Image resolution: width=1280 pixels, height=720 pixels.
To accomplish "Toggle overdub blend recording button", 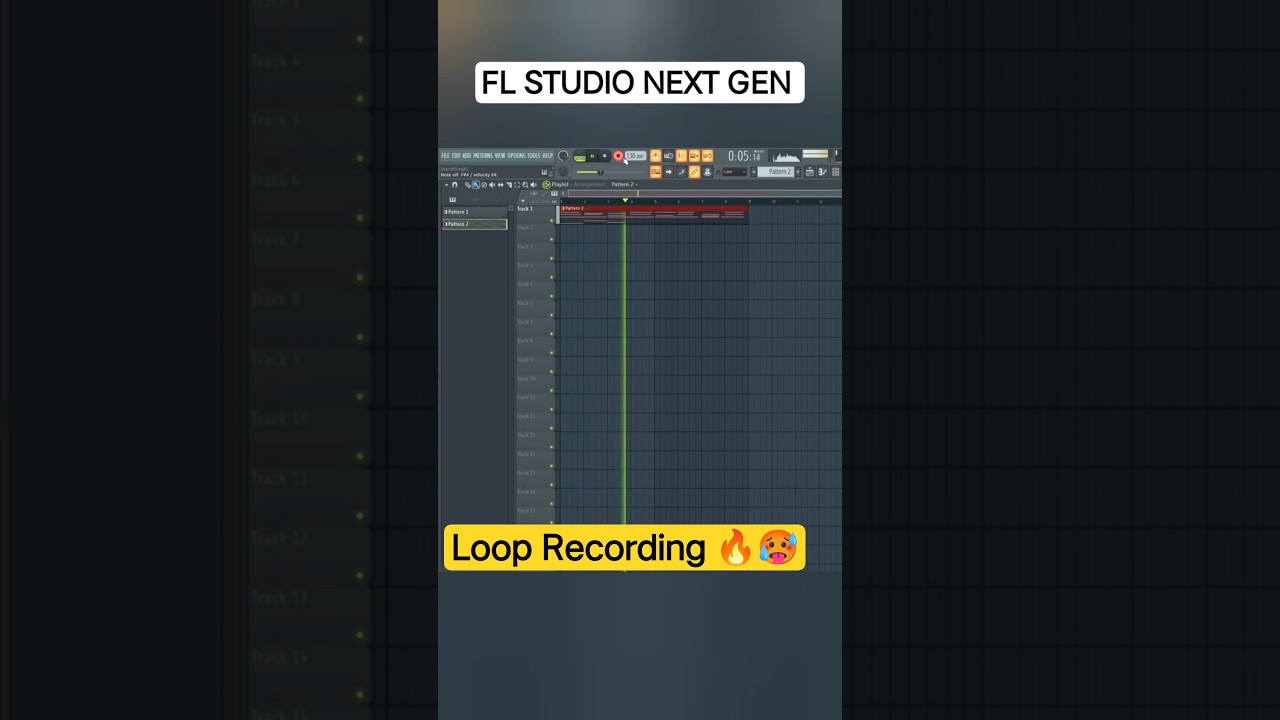I will (x=694, y=156).
